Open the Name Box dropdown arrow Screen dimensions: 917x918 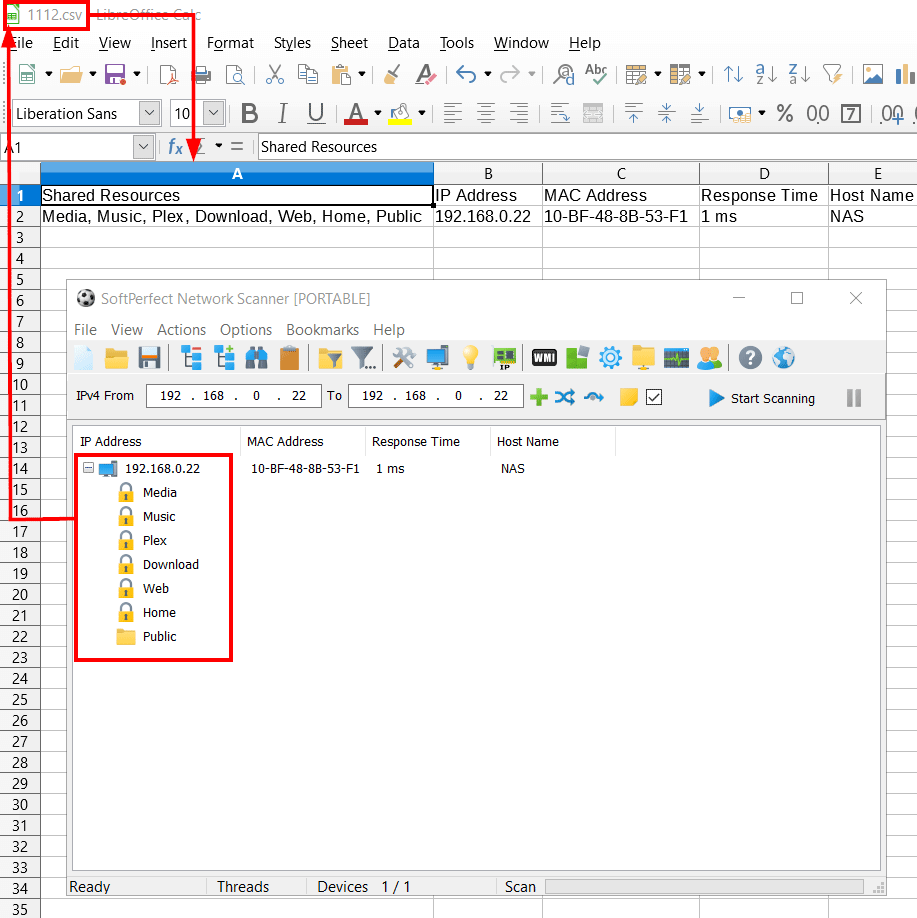pyautogui.click(x=143, y=147)
